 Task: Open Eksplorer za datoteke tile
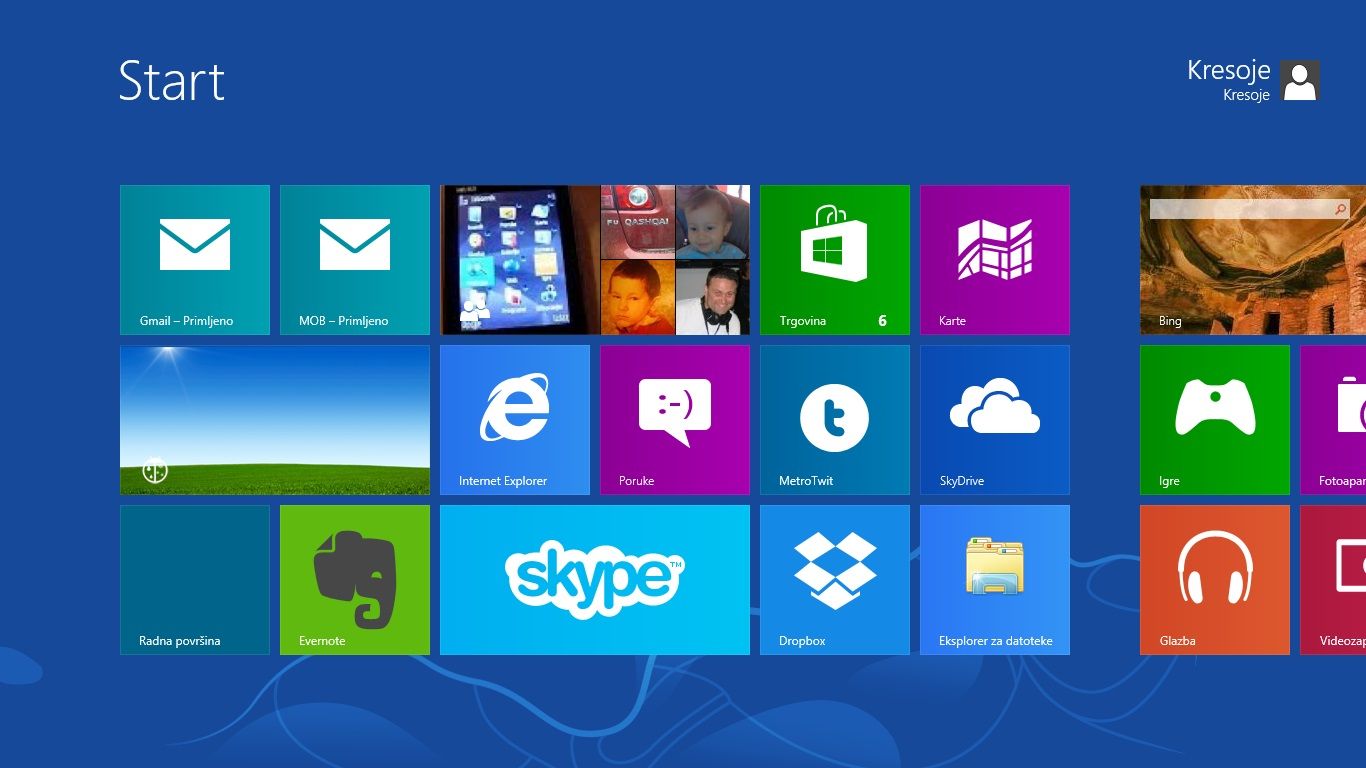pos(995,580)
